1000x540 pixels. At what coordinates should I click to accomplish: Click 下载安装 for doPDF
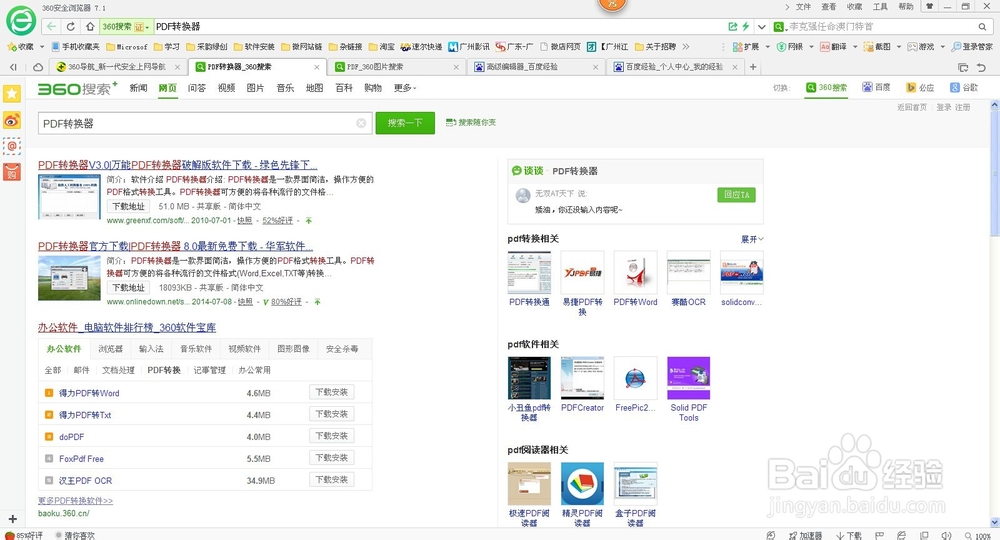pyautogui.click(x=332, y=436)
